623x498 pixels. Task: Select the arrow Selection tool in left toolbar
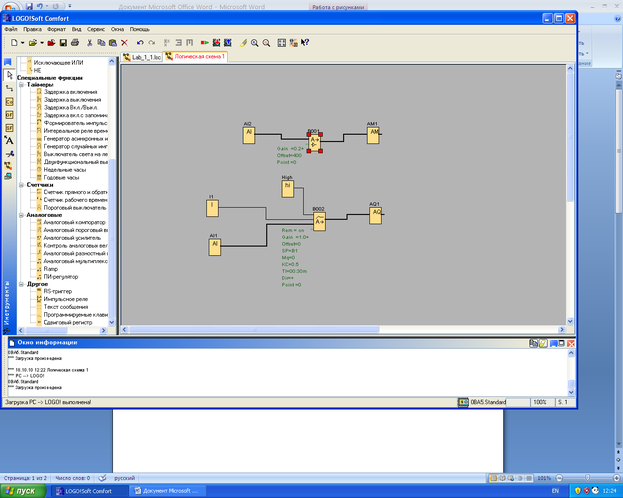9,75
